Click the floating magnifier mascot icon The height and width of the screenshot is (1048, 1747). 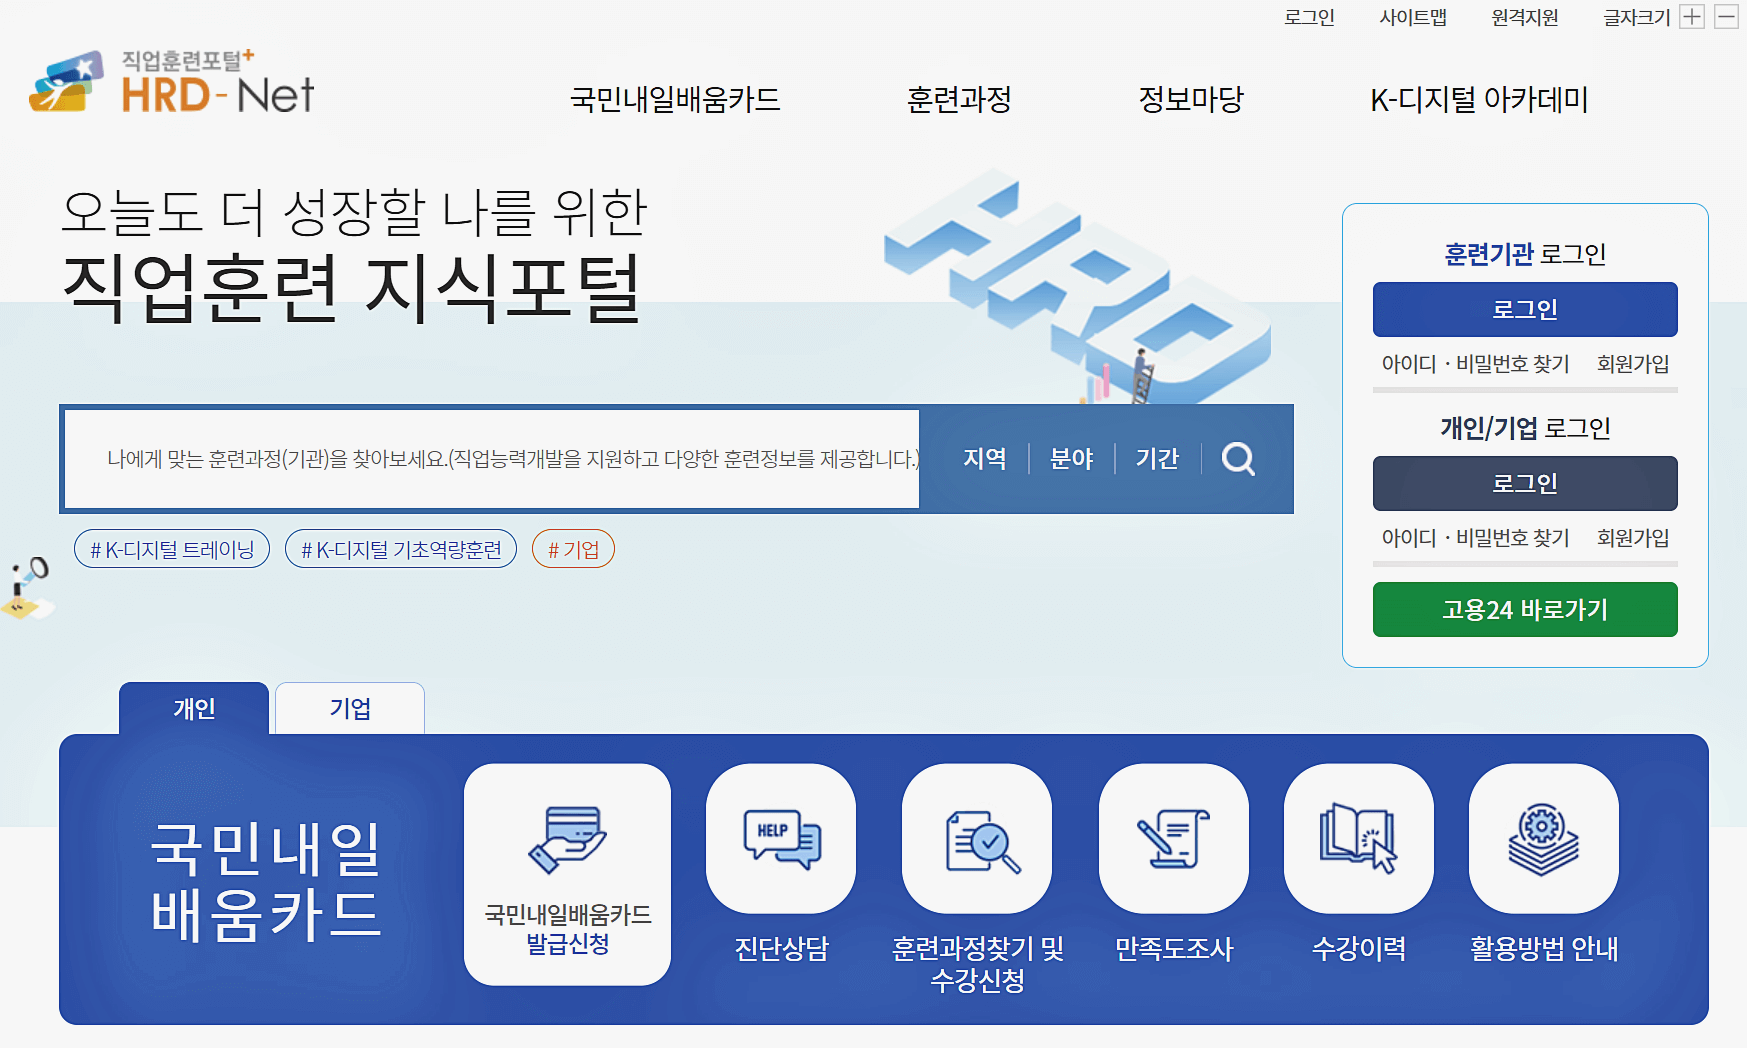(27, 589)
